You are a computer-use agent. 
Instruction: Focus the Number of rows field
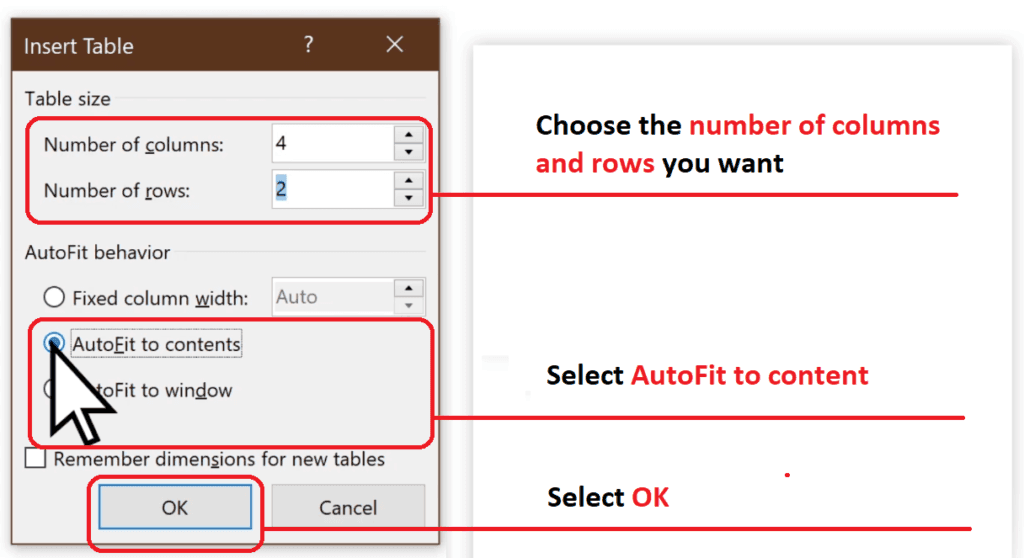333,189
